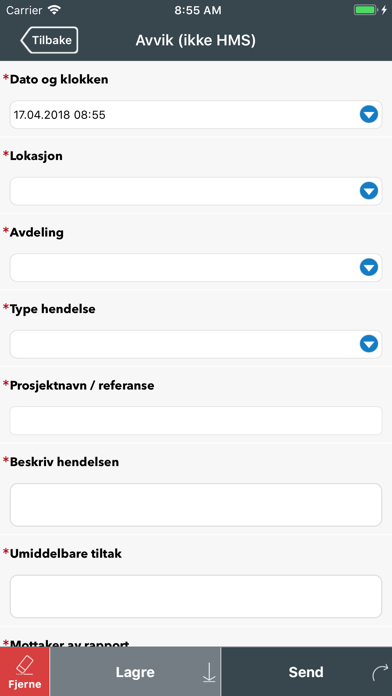392x696 pixels.
Task: Expand the Lokasjon dropdown arrow
Action: (x=368, y=191)
